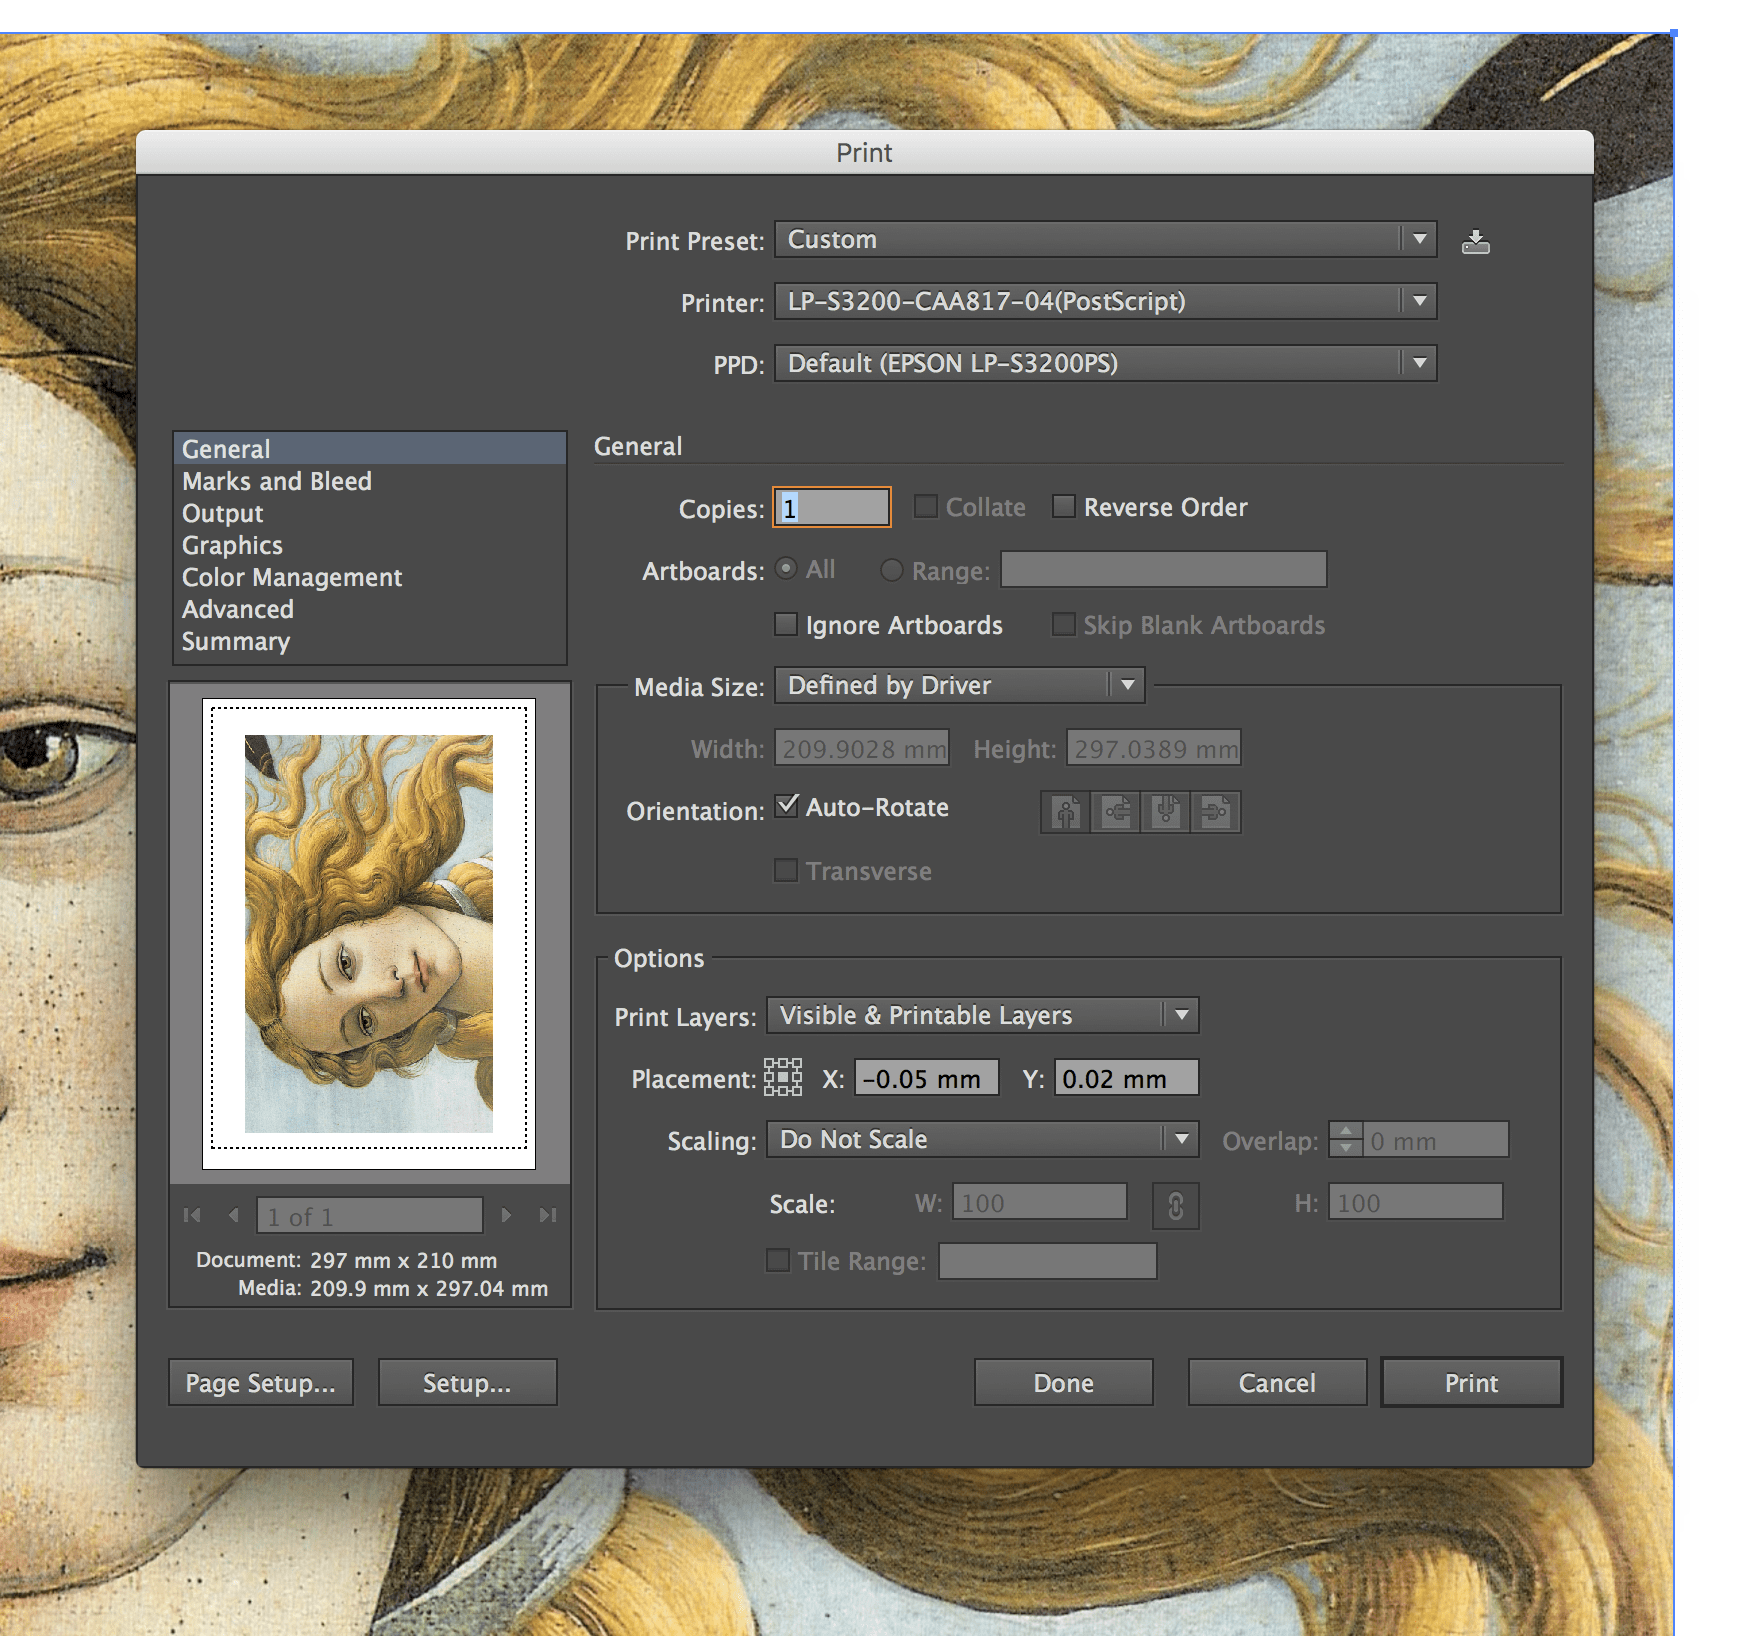1756x1636 pixels.
Task: Go to last page arrow
Action: (547, 1215)
